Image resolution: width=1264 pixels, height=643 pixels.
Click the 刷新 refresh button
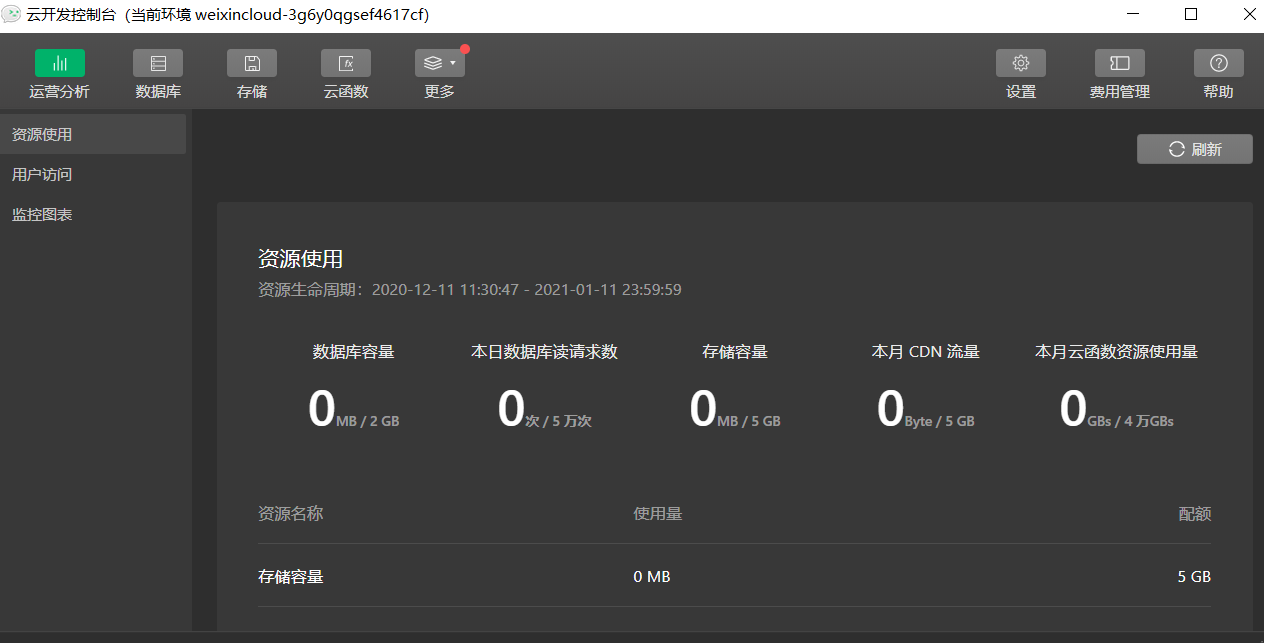(1195, 149)
